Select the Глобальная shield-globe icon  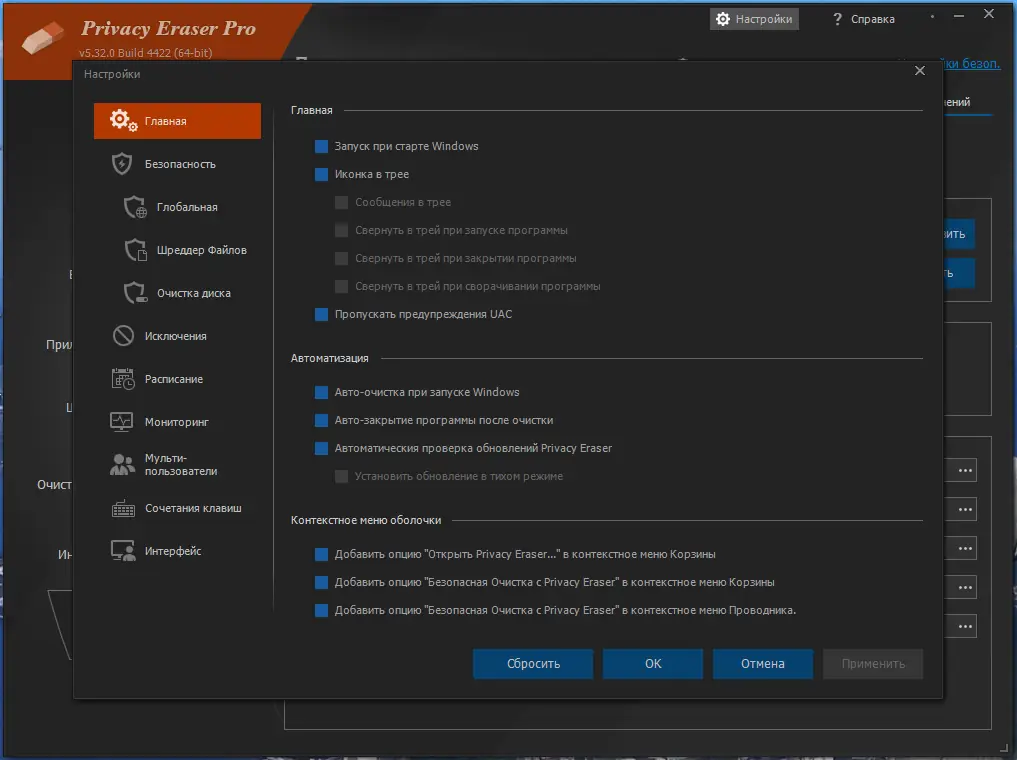135,207
